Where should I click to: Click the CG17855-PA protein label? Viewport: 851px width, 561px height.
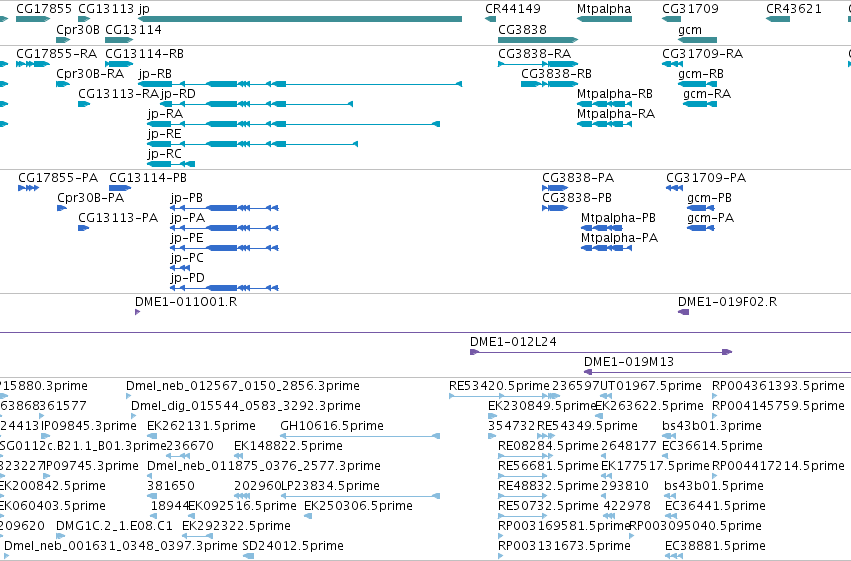click(58, 178)
